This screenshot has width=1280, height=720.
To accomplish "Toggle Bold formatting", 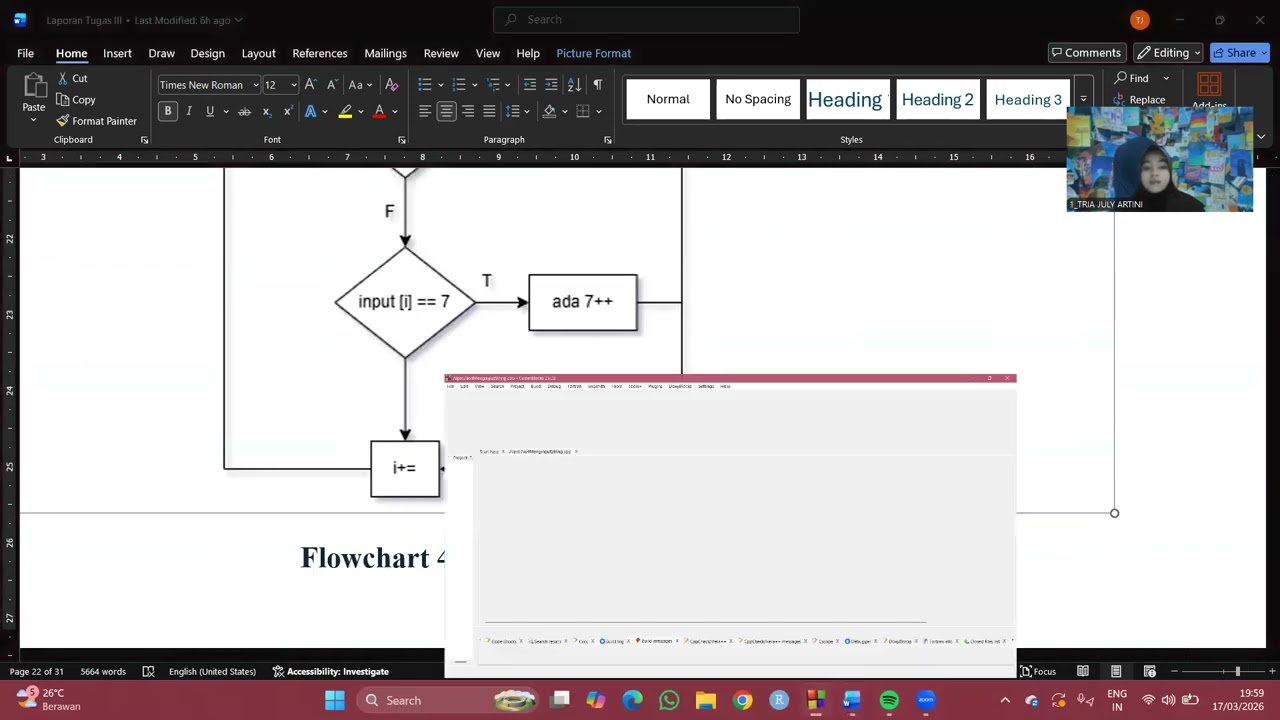I will click(x=168, y=111).
